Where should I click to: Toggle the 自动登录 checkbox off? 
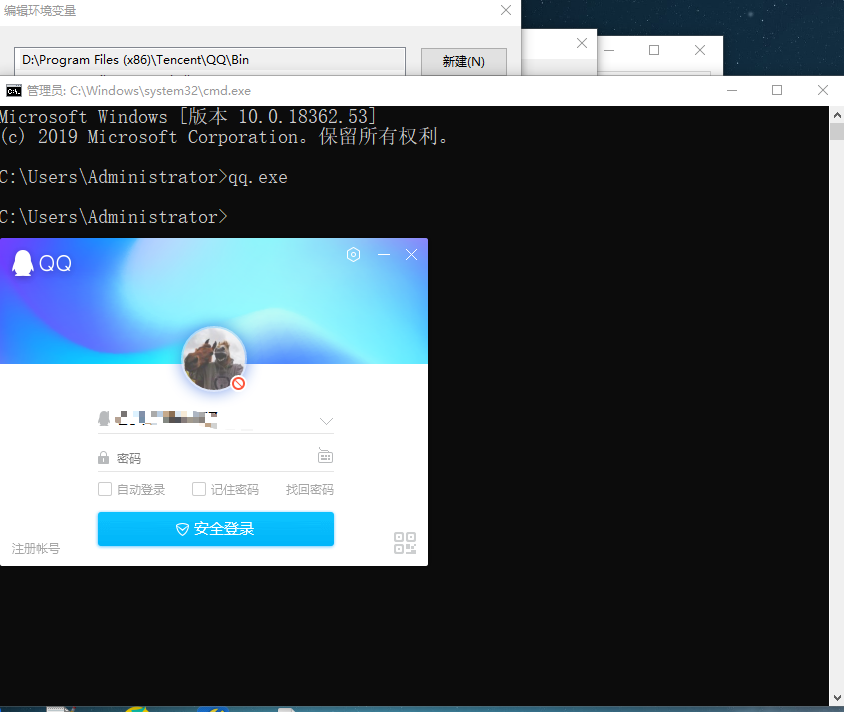(x=104, y=489)
